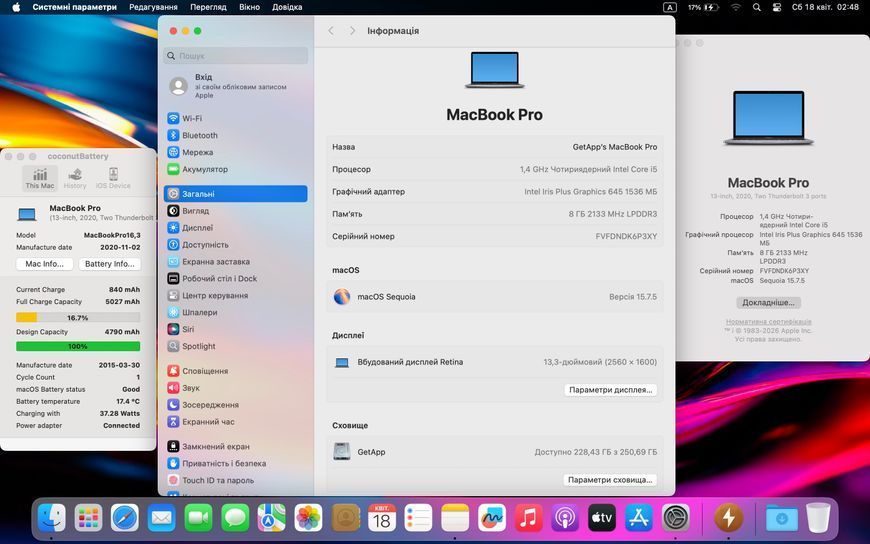870x544 pixels.
Task: Open coconutBattery icon in the Dock
Action: click(728, 518)
